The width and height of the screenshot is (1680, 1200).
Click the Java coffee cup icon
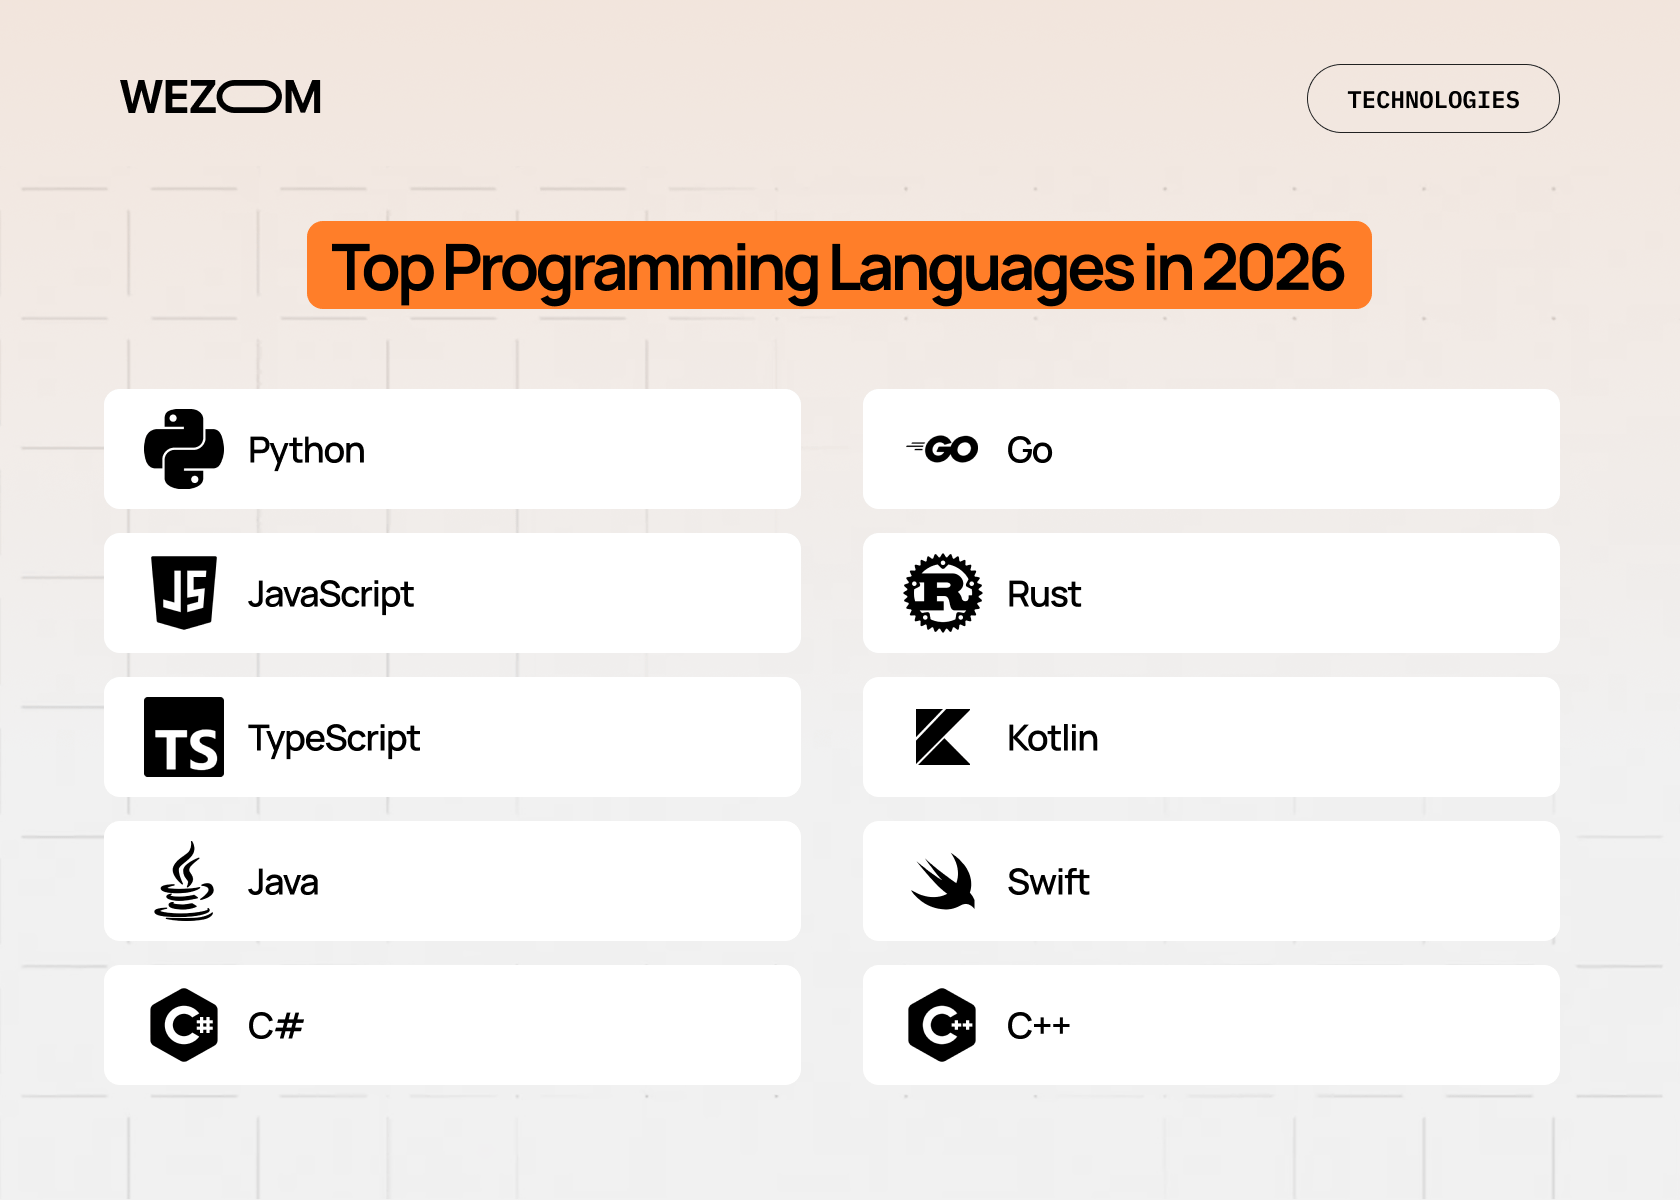(x=184, y=881)
